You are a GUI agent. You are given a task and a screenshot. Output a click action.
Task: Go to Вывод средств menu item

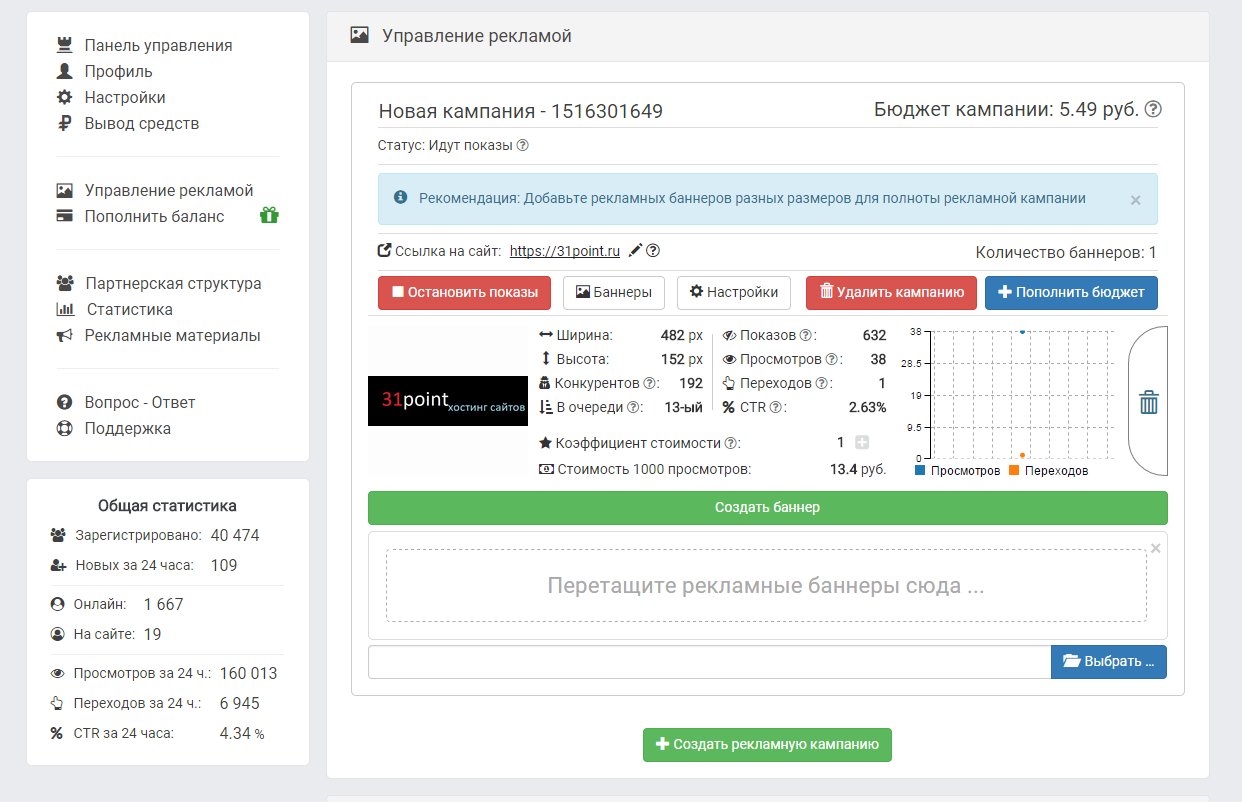[141, 124]
